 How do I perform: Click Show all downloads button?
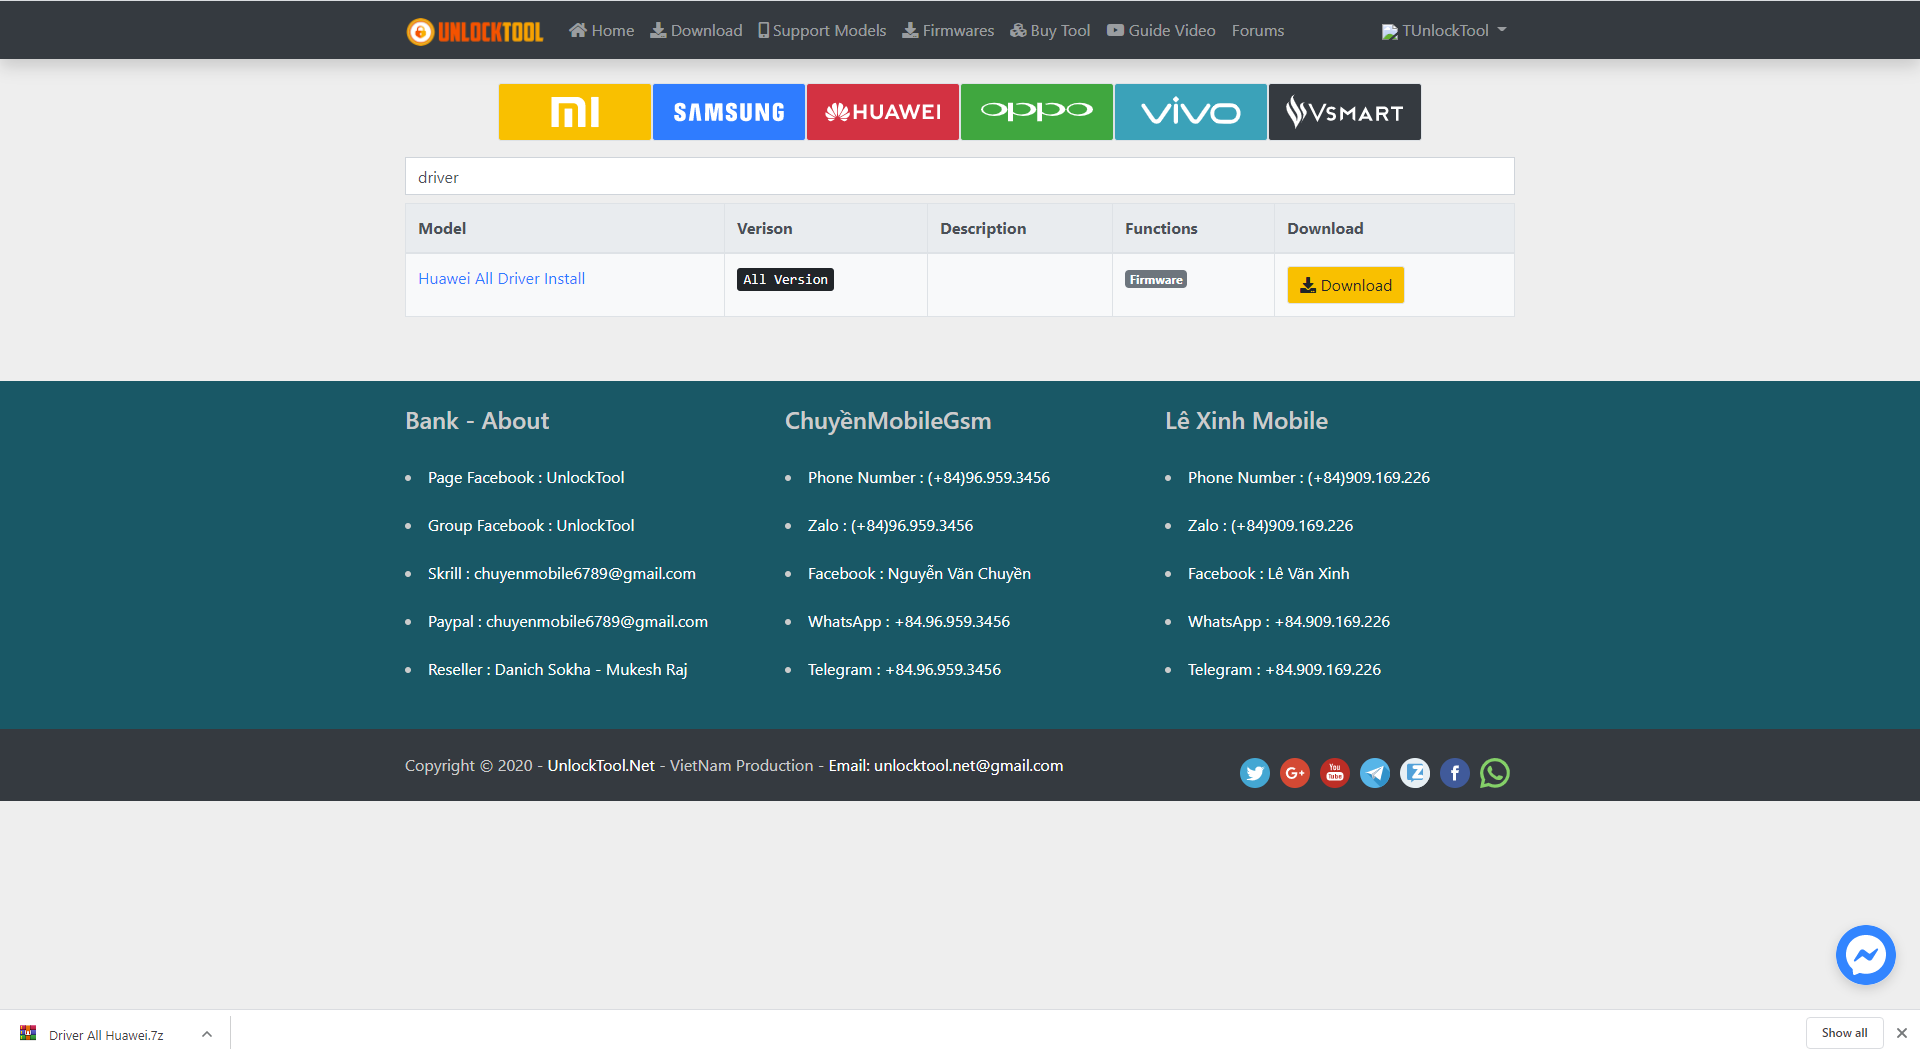(x=1844, y=1033)
